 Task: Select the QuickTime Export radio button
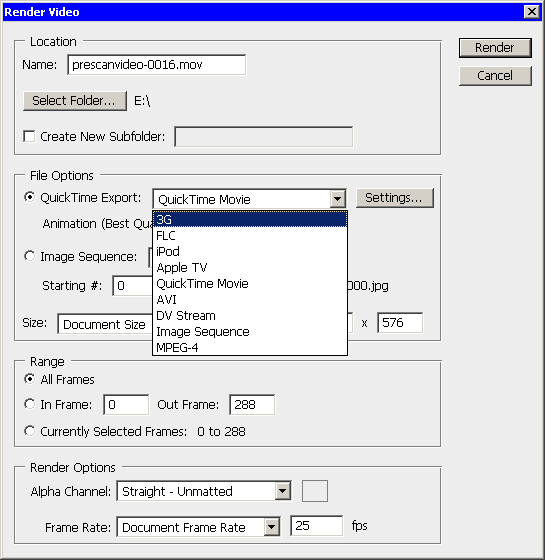tap(29, 197)
